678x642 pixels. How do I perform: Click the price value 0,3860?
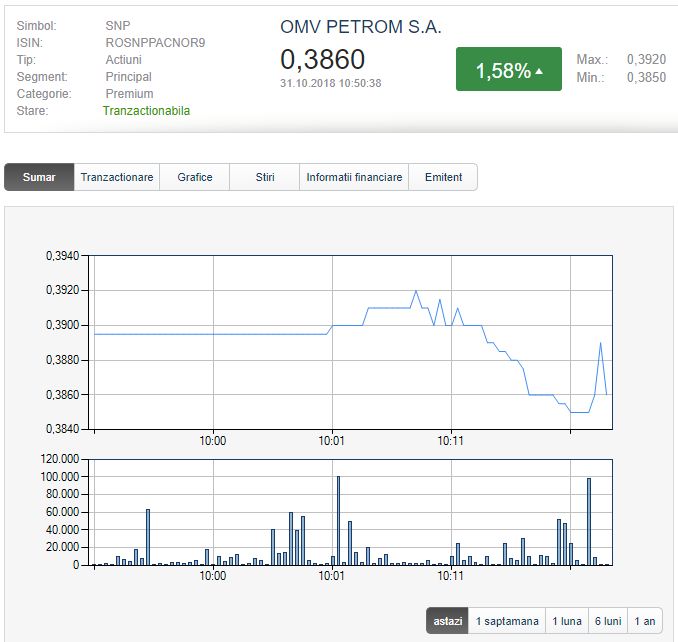tap(323, 59)
